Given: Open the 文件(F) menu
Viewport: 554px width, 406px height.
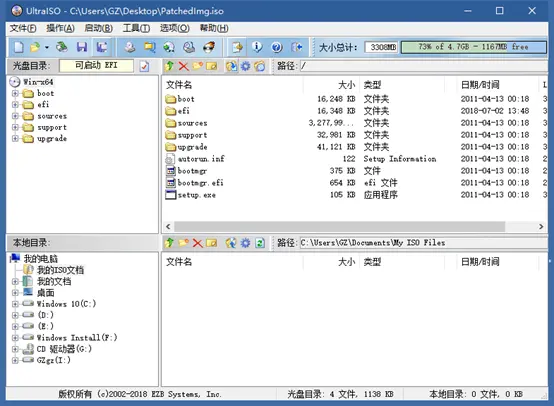Looking at the screenshot, I should coord(23,28).
